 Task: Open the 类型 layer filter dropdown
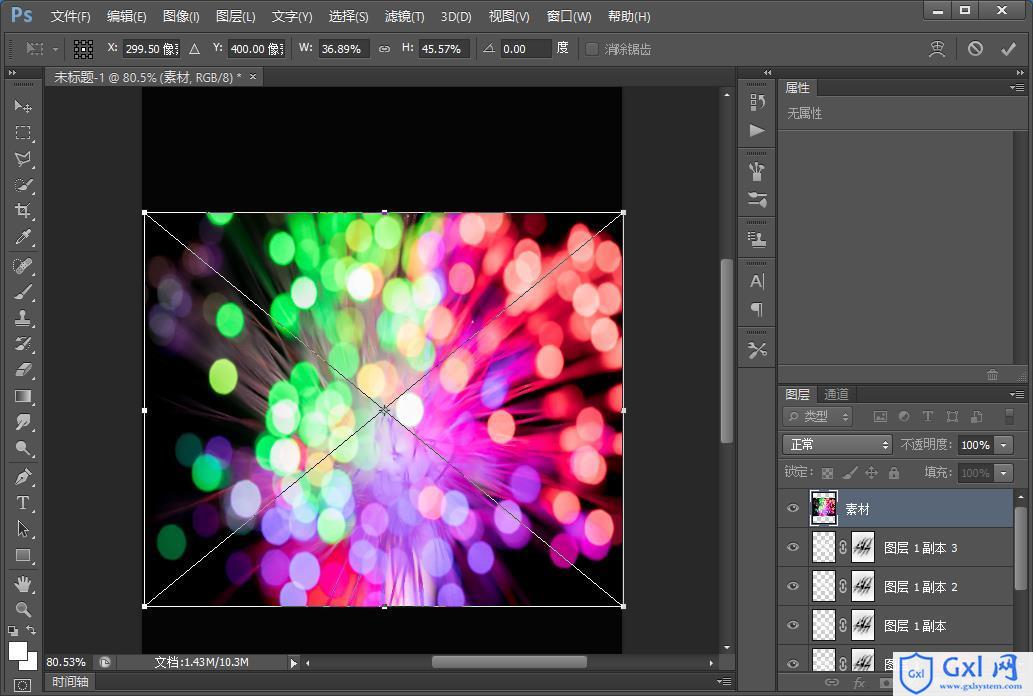point(818,416)
